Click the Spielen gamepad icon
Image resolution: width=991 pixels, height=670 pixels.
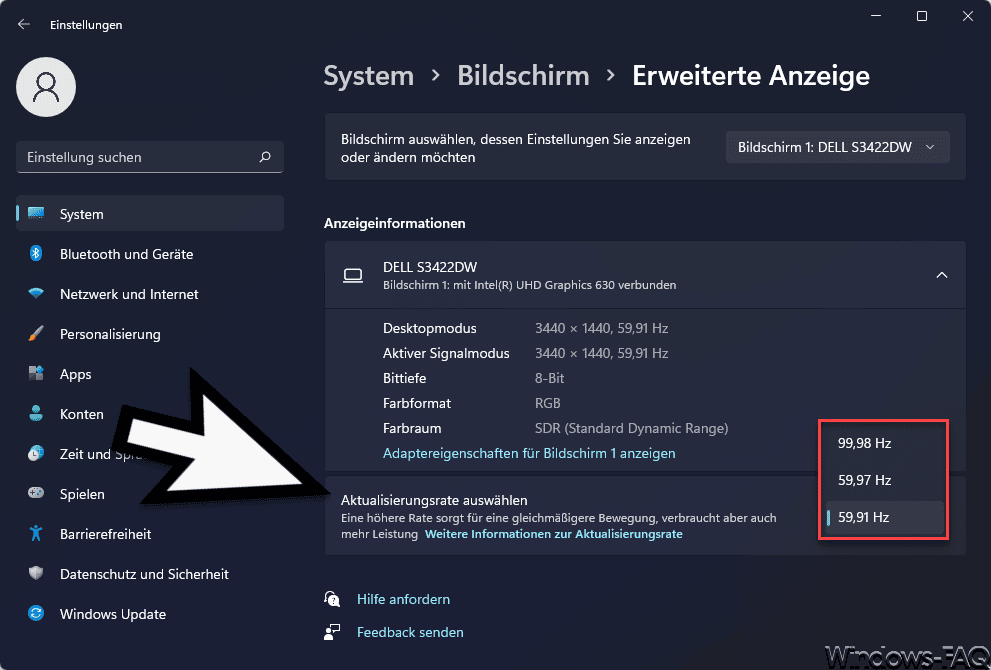[x=36, y=493]
